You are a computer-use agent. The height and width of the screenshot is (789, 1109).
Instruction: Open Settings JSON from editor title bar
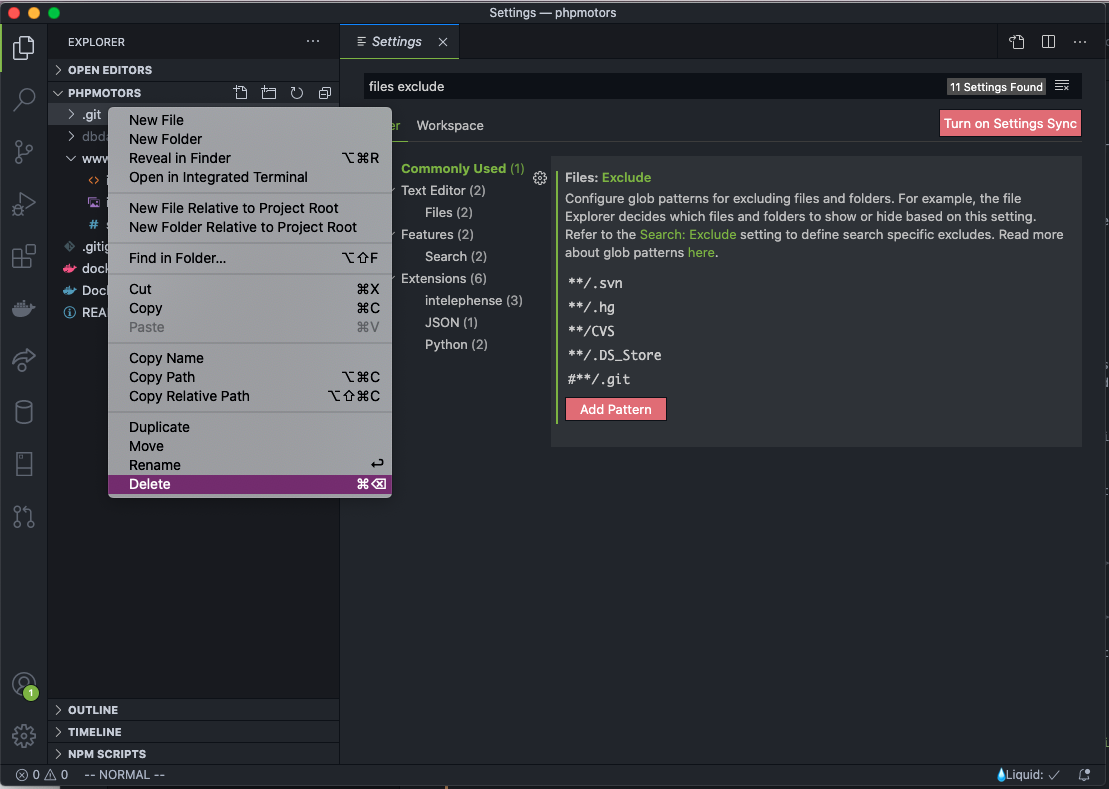pyautogui.click(x=1016, y=42)
